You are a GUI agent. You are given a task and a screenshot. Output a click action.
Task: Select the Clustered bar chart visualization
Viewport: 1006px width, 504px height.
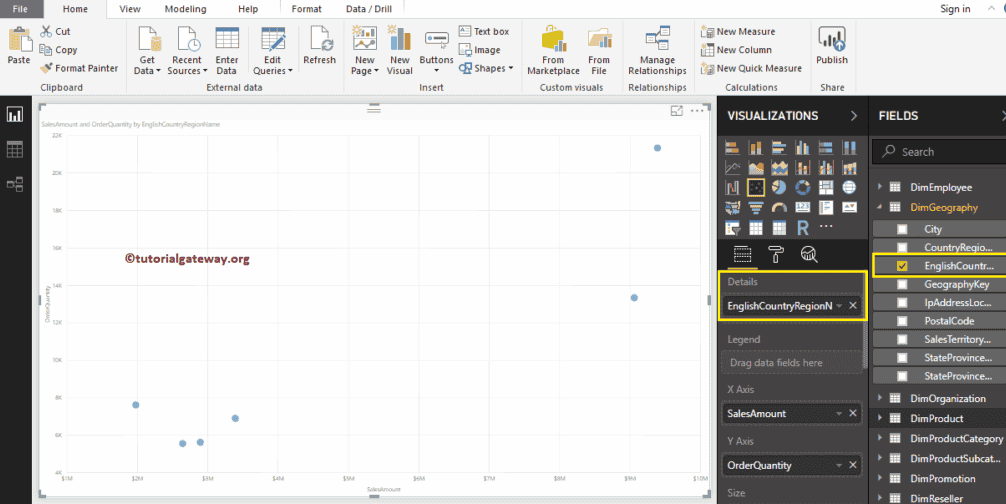pyautogui.click(x=779, y=148)
